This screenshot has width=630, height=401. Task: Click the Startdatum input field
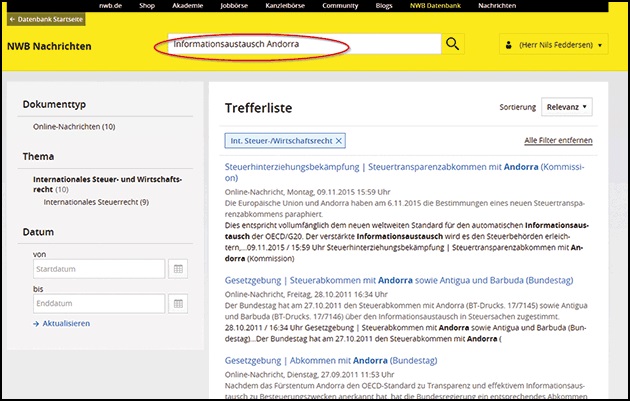pyautogui.click(x=98, y=268)
